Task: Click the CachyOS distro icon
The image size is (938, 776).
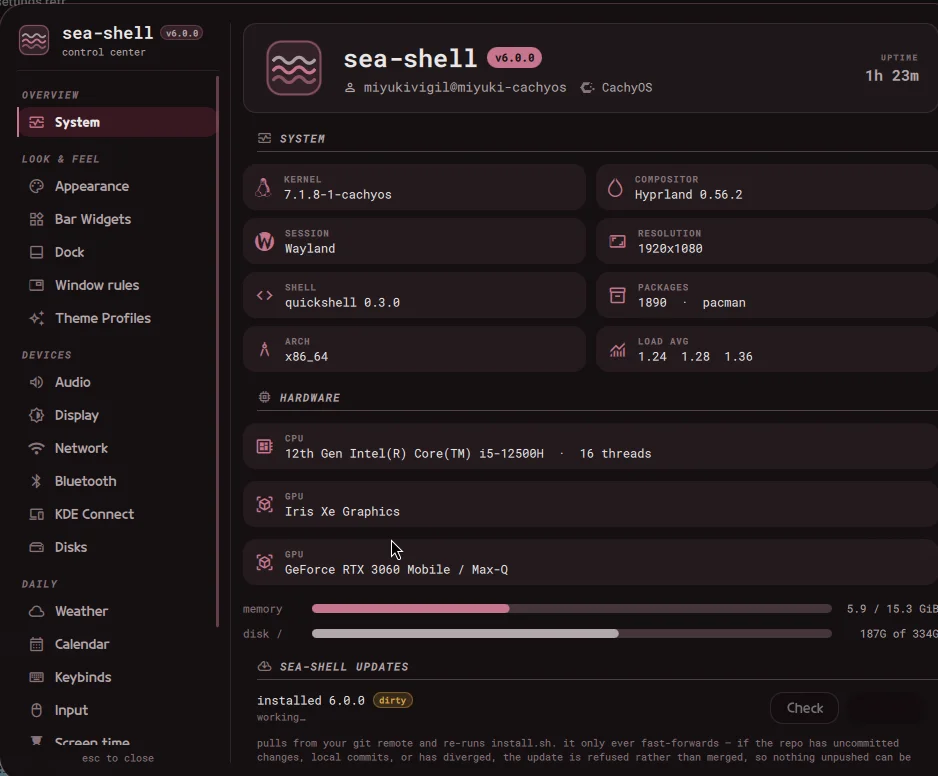Action: click(587, 87)
